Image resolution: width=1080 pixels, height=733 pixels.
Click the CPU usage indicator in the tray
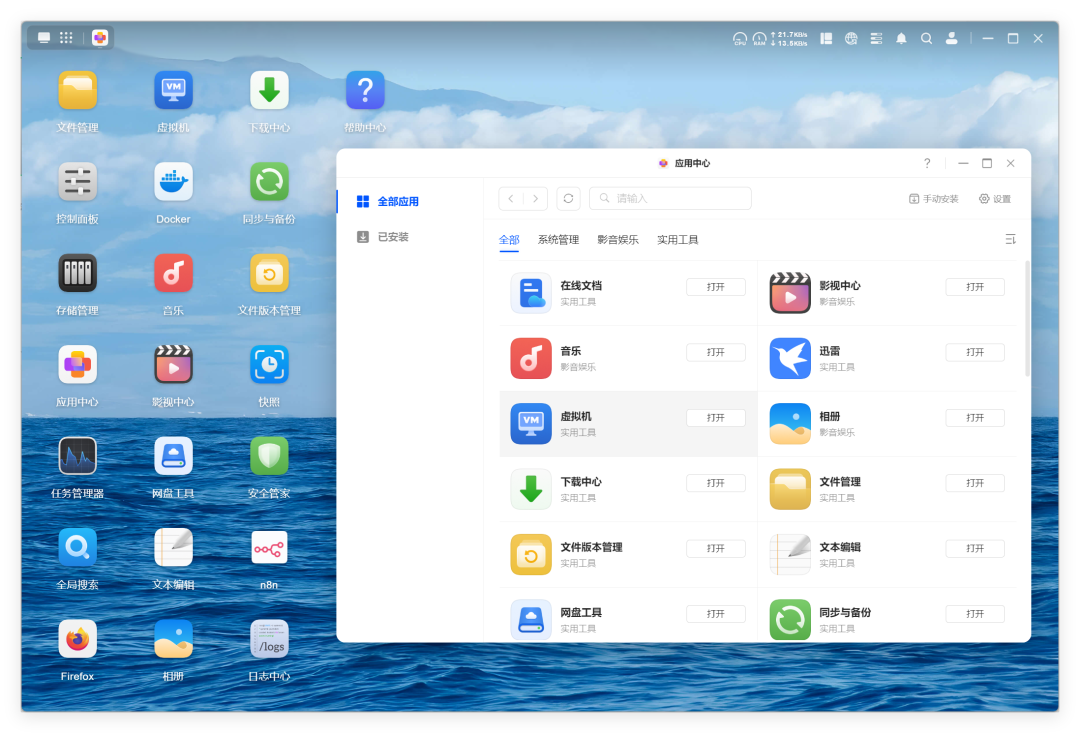[739, 38]
